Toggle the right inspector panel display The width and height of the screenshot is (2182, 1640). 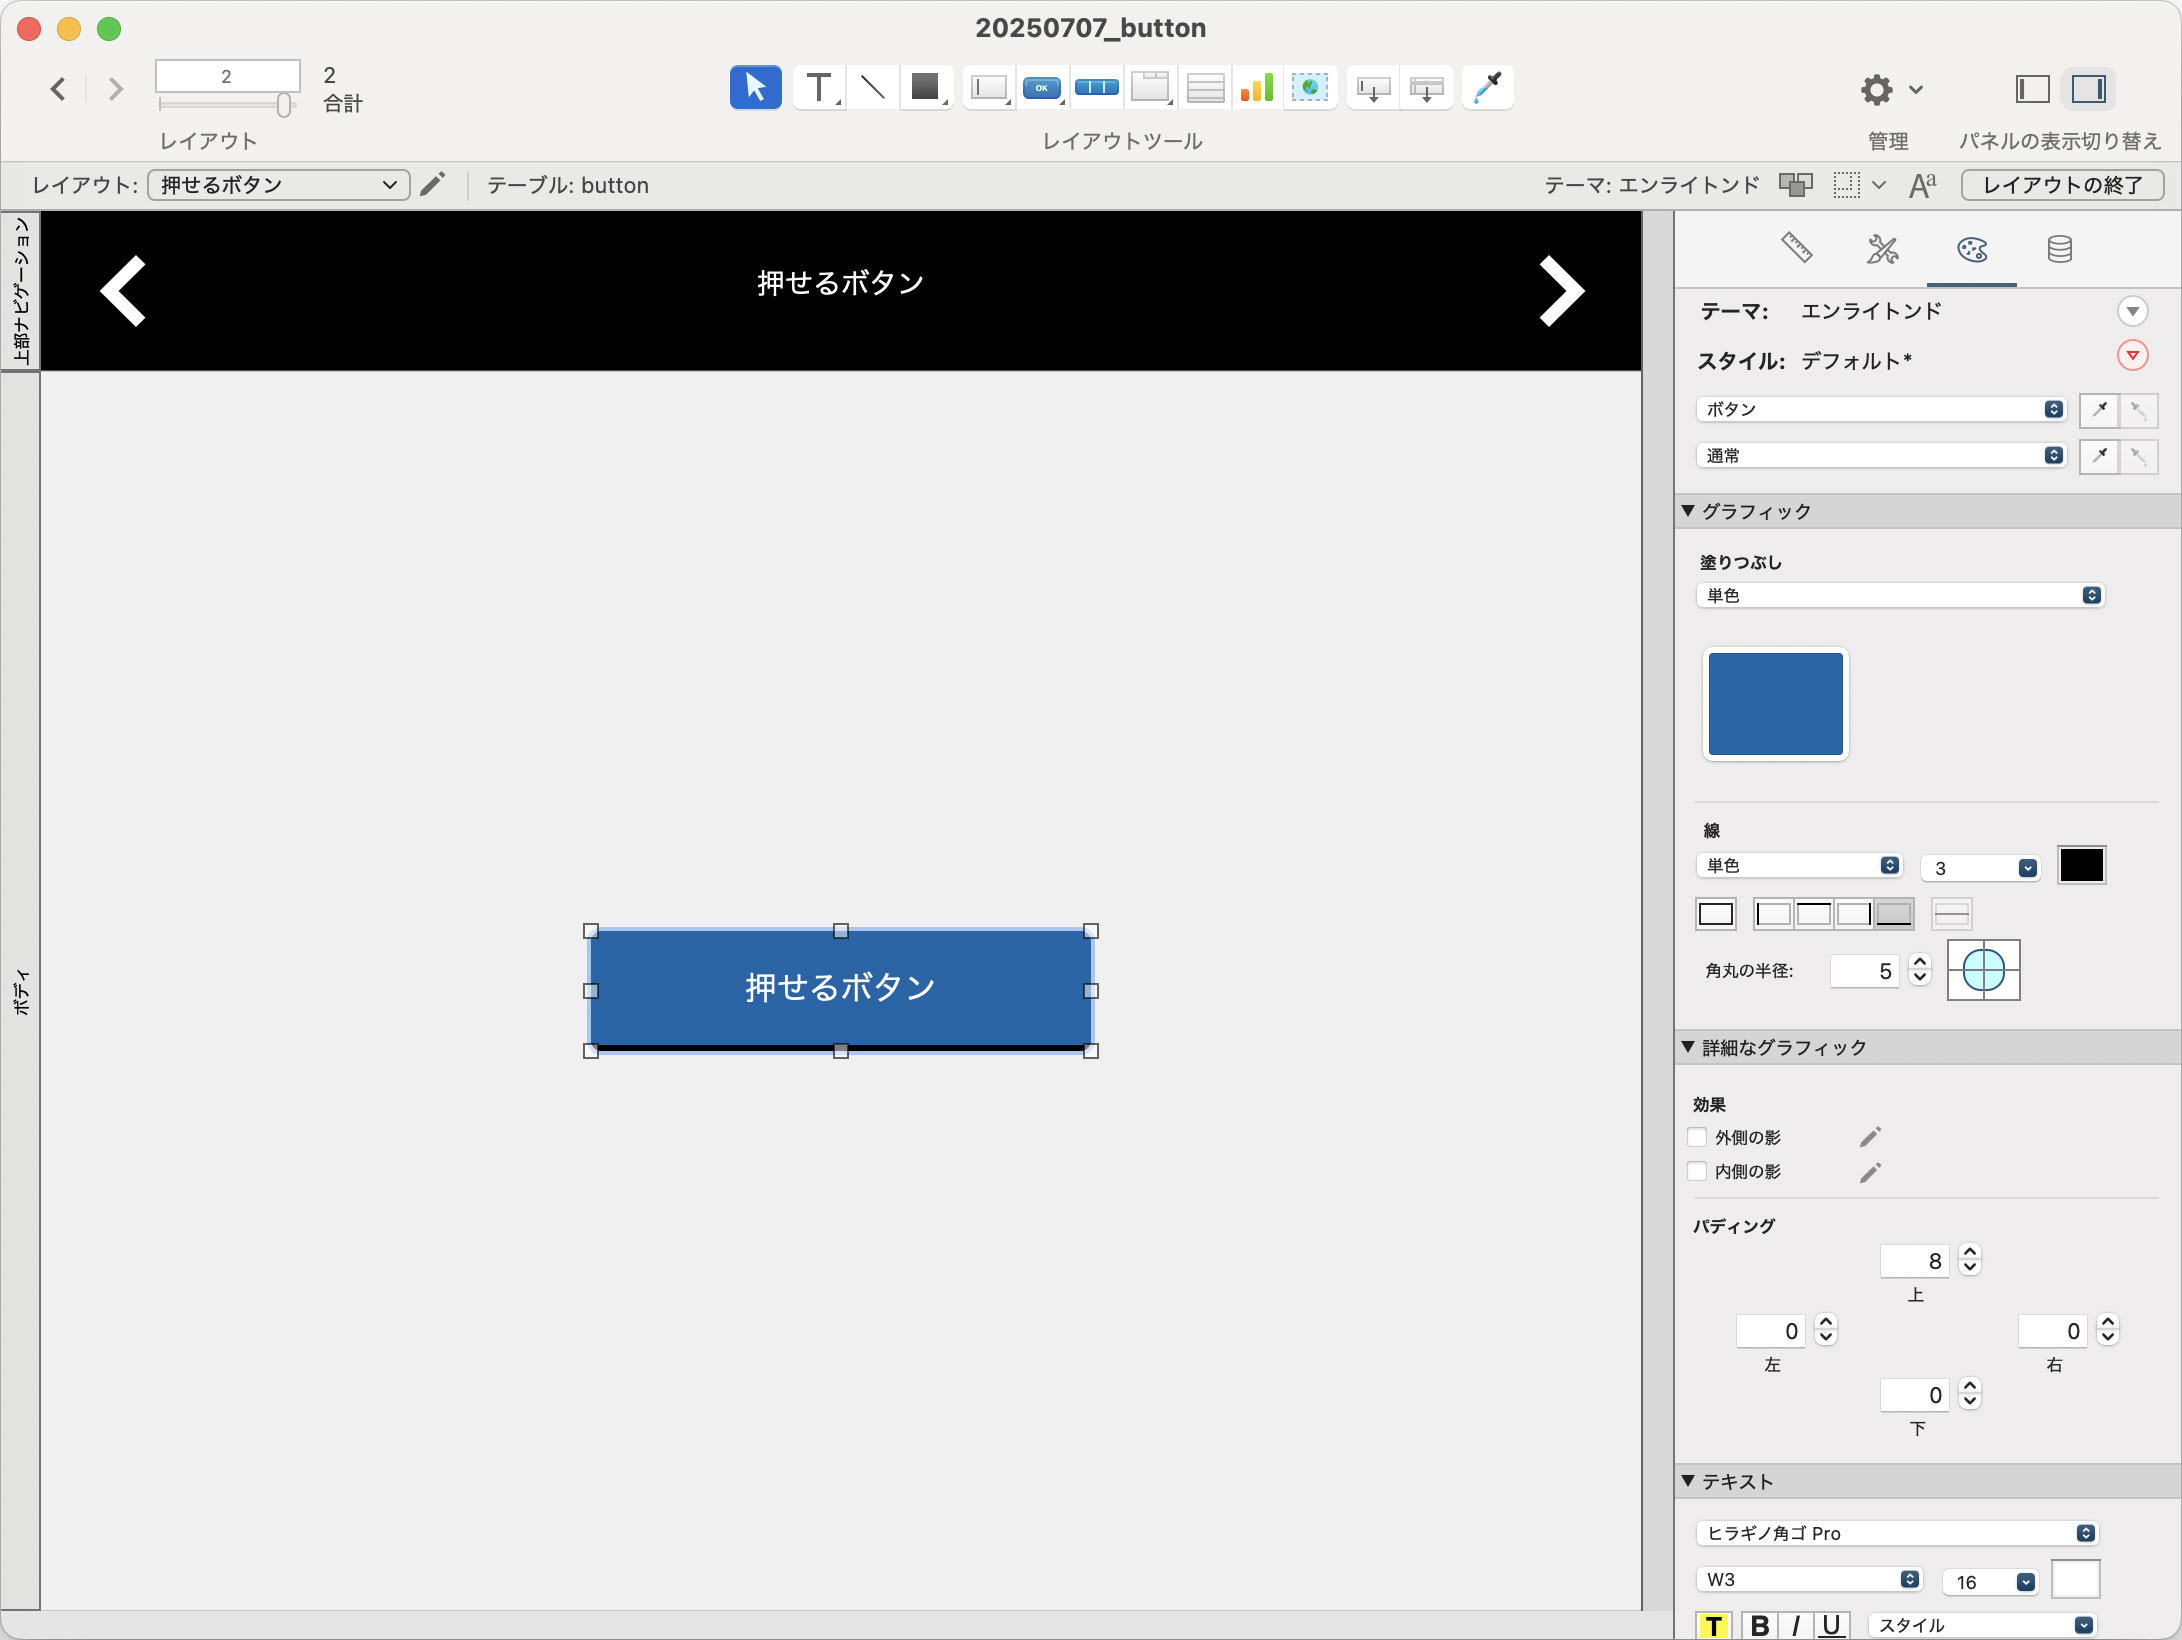tap(2088, 89)
